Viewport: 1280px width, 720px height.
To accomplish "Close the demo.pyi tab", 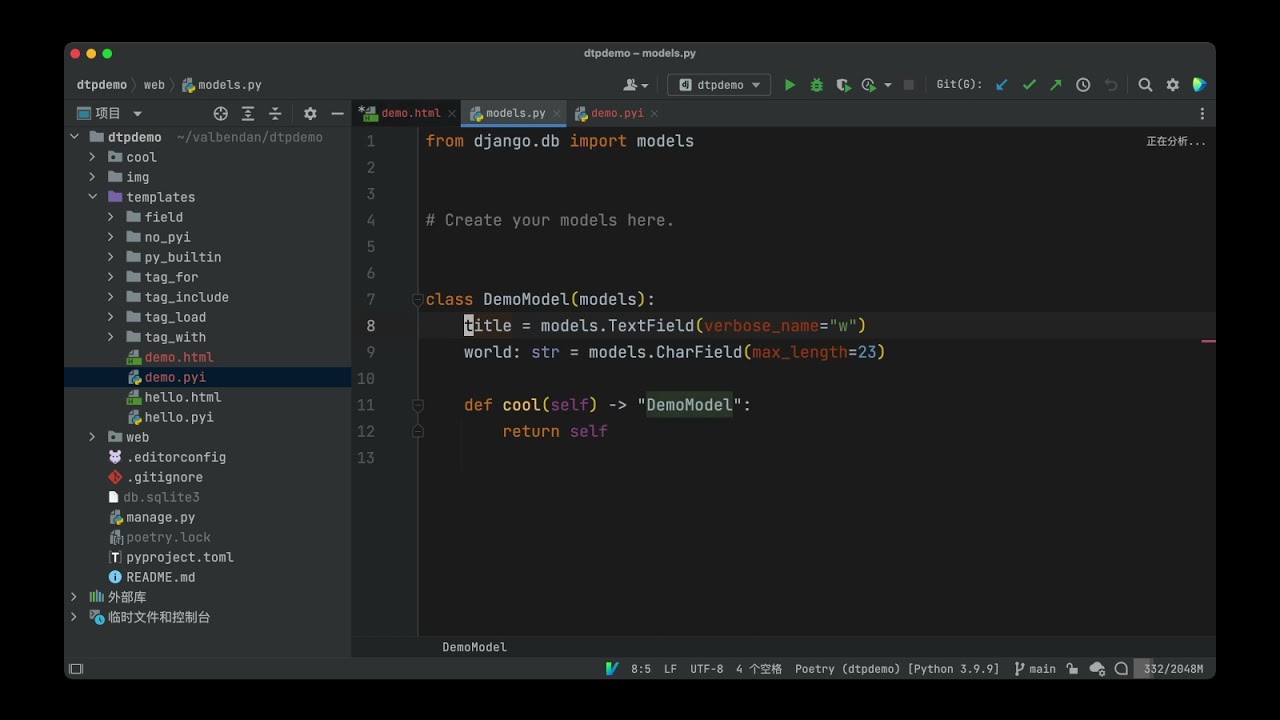I will pos(654,114).
